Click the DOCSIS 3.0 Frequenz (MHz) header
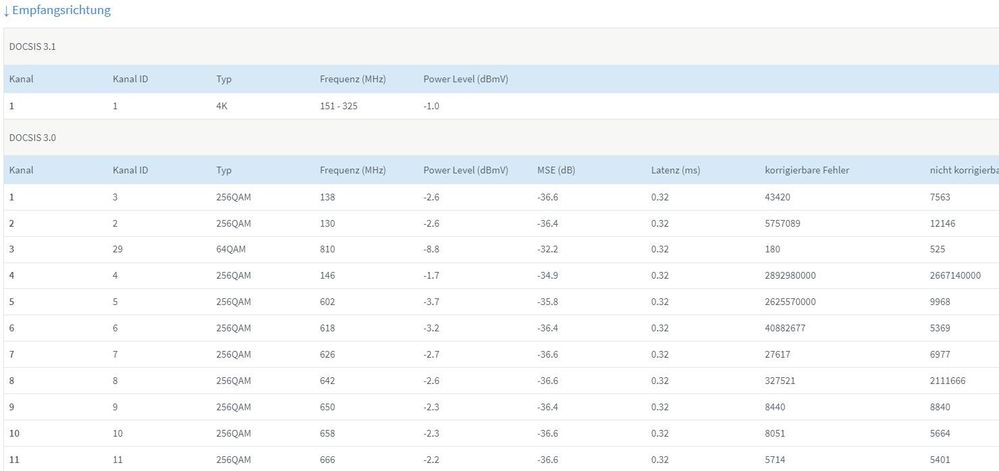This screenshot has width=999, height=471. (x=352, y=170)
